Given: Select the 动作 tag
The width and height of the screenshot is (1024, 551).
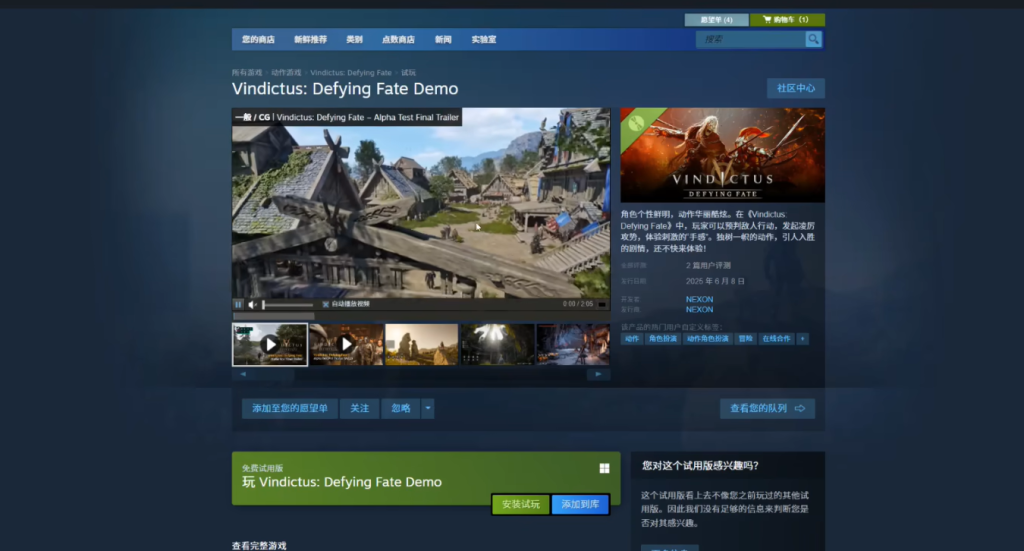Looking at the screenshot, I should [632, 339].
